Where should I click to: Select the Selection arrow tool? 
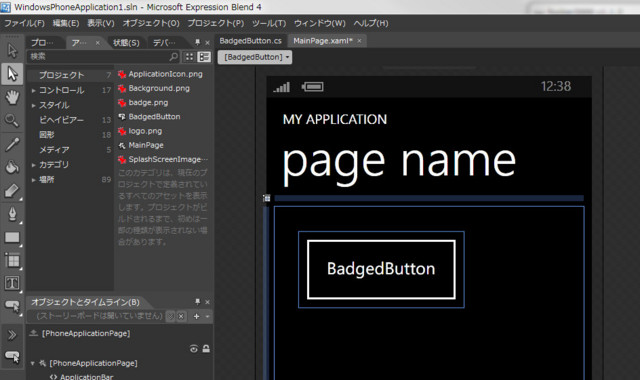(12, 51)
